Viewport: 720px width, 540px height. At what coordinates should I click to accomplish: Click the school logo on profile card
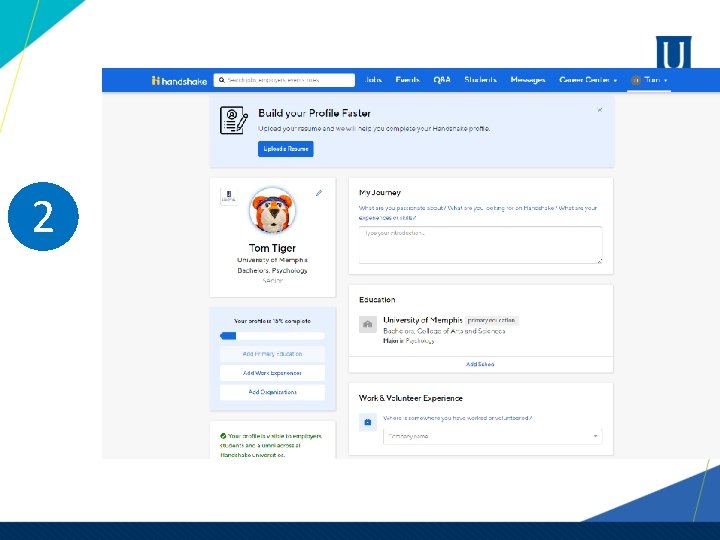(229, 197)
